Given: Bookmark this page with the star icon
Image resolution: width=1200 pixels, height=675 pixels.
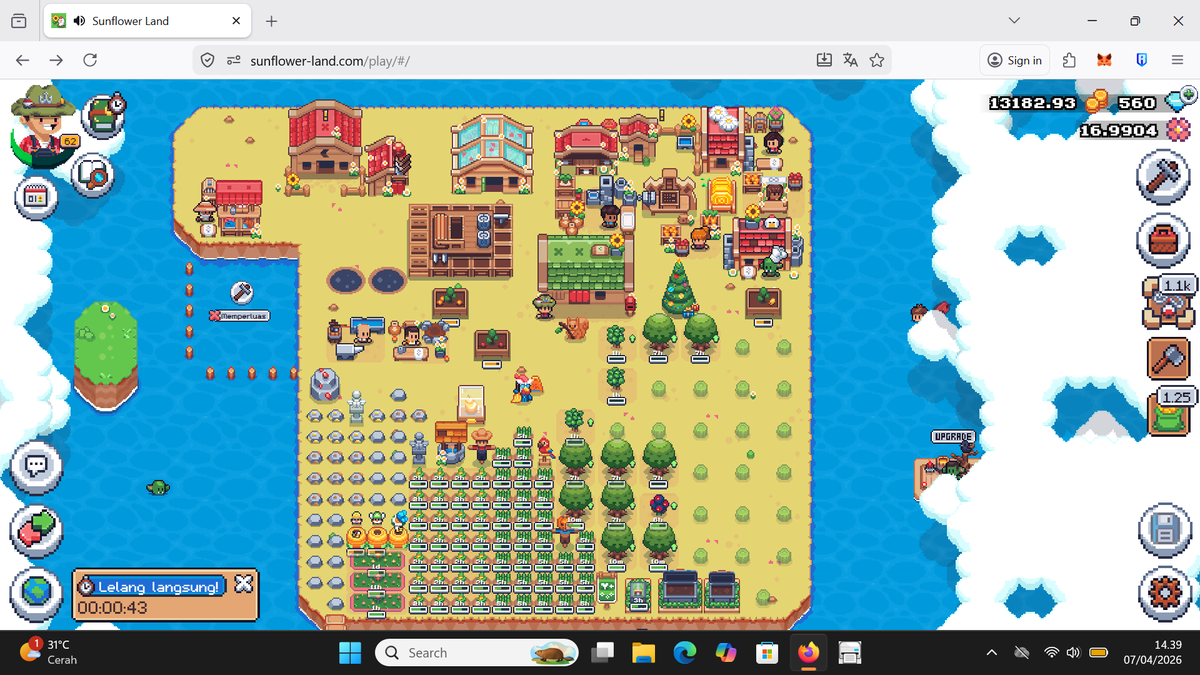Looking at the screenshot, I should [x=877, y=60].
